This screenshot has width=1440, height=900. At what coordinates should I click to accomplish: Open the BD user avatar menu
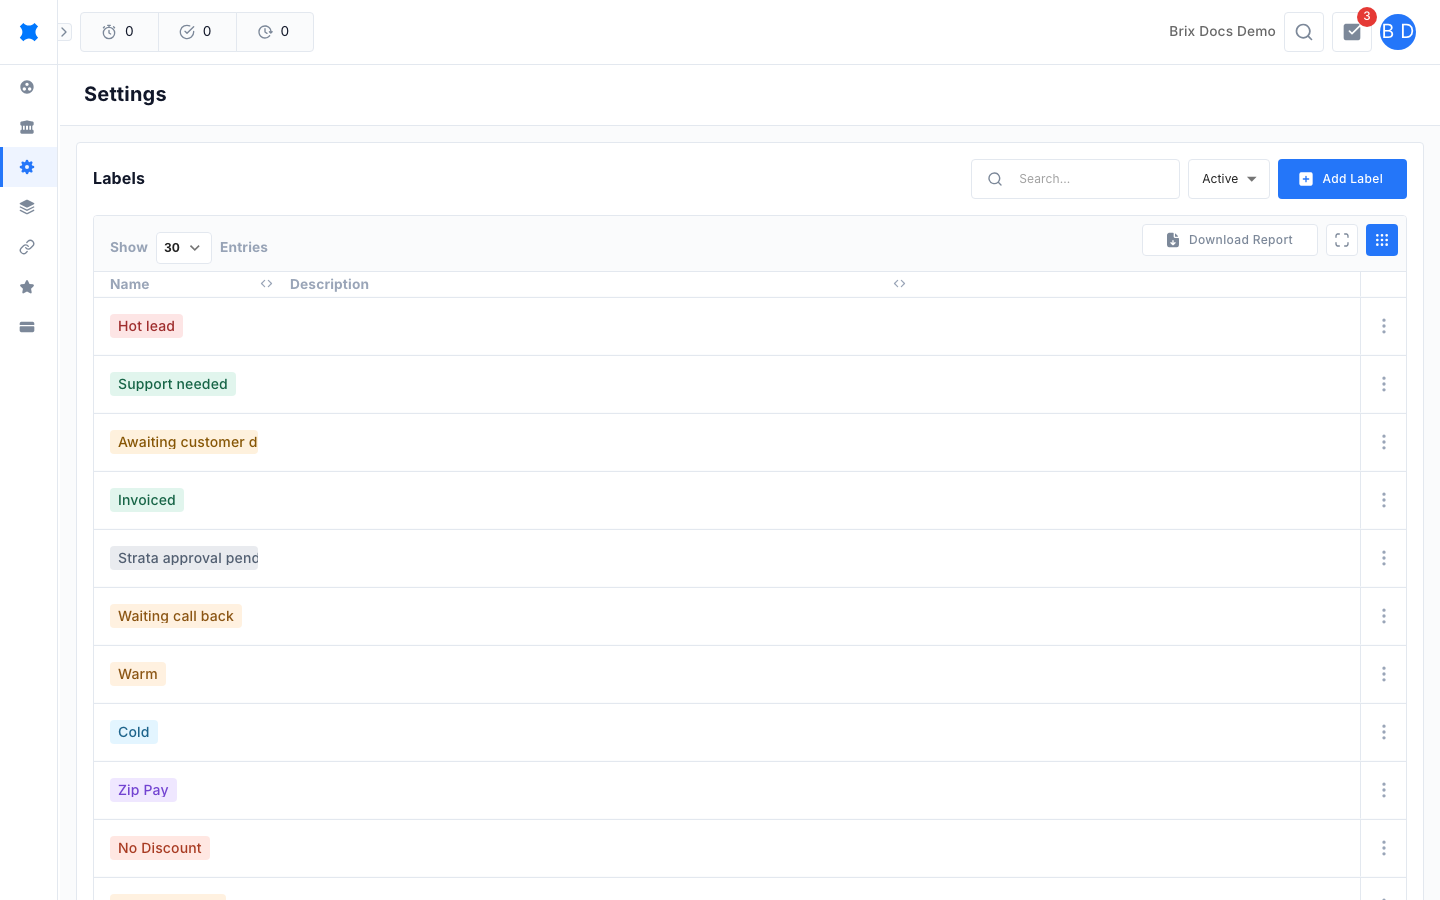pyautogui.click(x=1398, y=32)
